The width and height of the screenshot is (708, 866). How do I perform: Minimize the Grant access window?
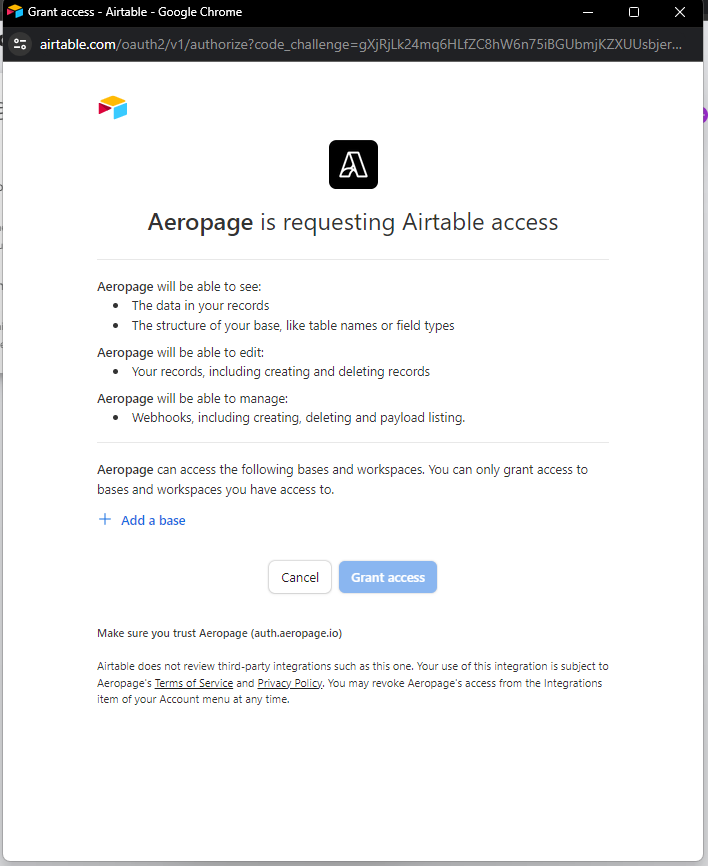point(587,12)
